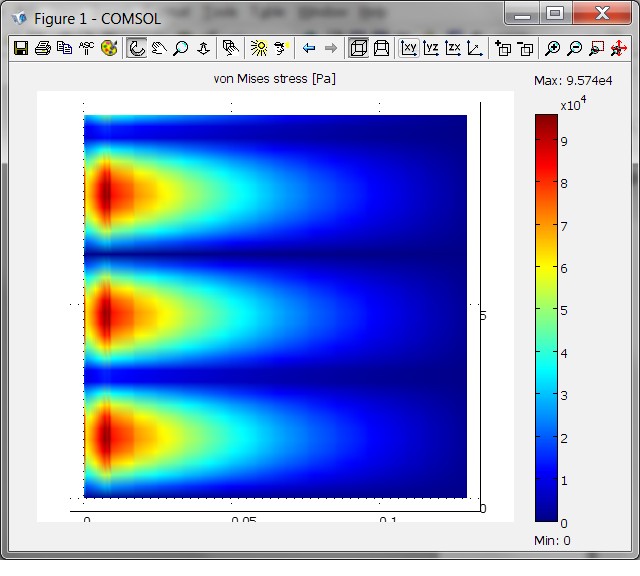Click the Zoom In icon
640x576 pixels.
[x=553, y=48]
